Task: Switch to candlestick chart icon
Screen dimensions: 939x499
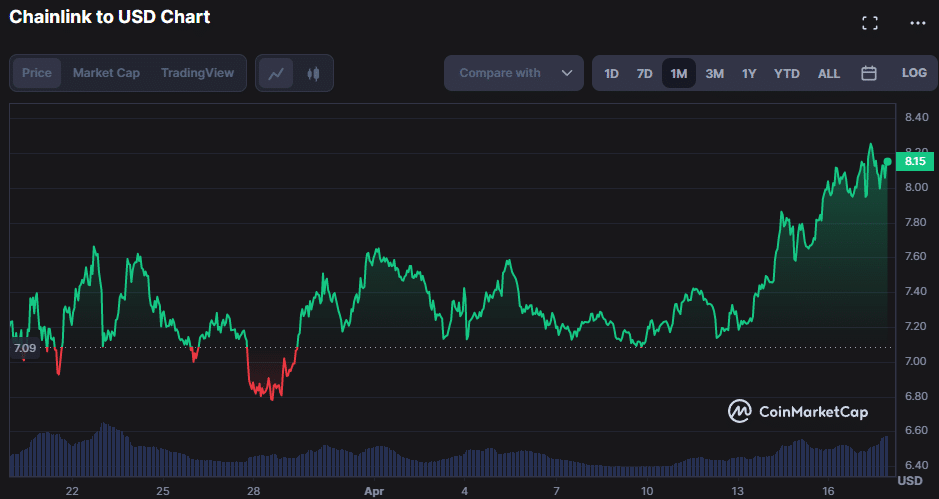Action: tap(313, 73)
